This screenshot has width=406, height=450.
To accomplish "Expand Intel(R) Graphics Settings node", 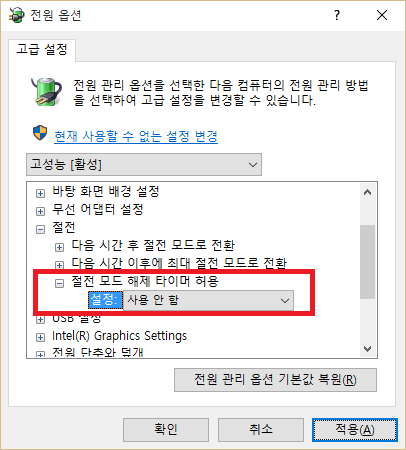I will pyautogui.click(x=40, y=337).
